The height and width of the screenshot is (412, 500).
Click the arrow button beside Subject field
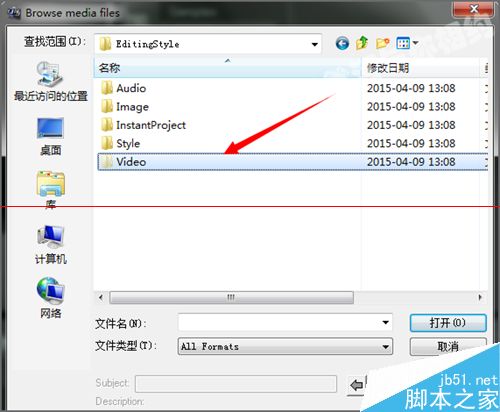(357, 385)
